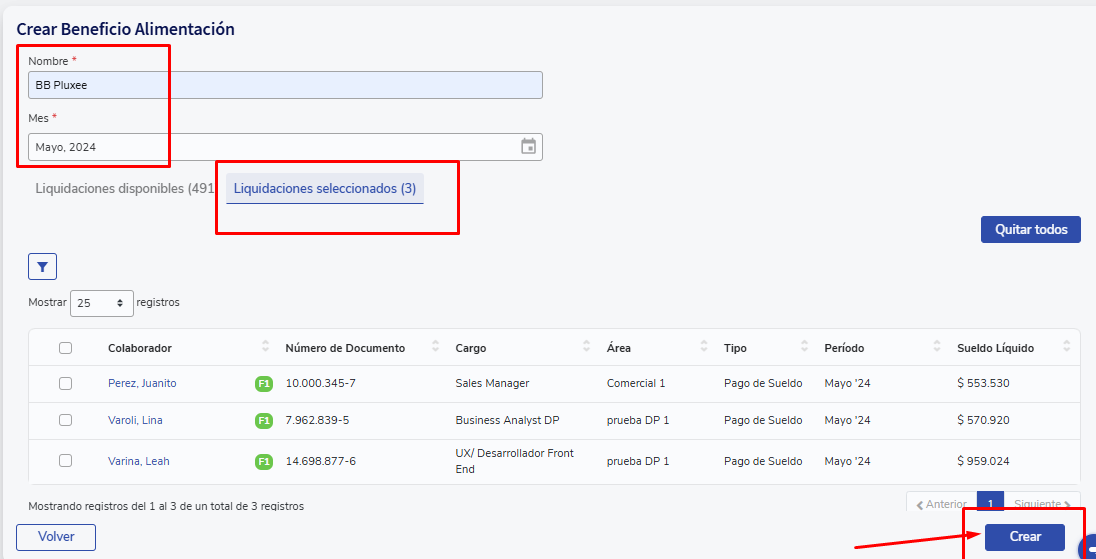Select the Liquidaciones seleccionados tab
Viewport: 1096px width, 559px height.
tap(324, 188)
